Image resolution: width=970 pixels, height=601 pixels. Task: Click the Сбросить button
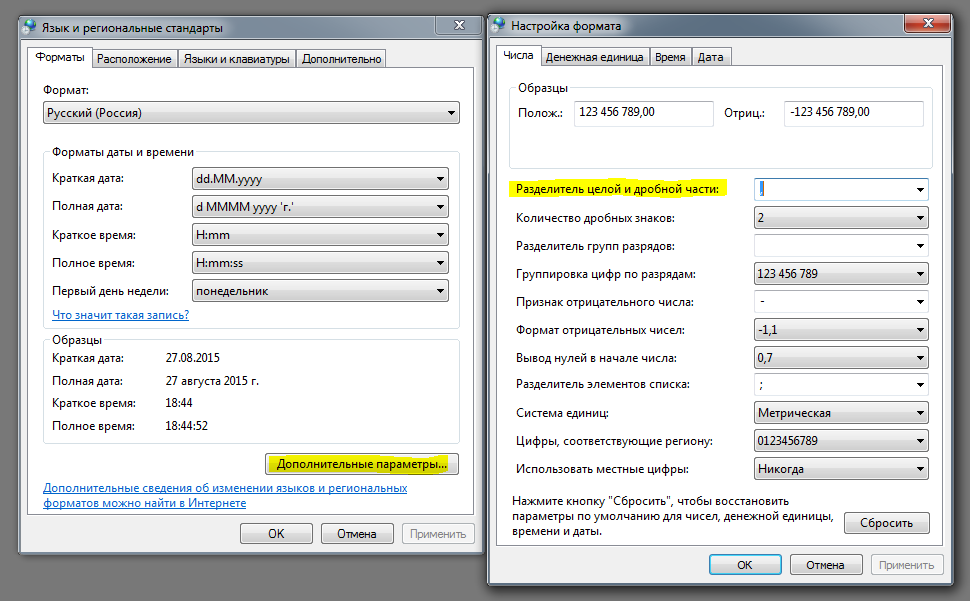click(x=886, y=523)
